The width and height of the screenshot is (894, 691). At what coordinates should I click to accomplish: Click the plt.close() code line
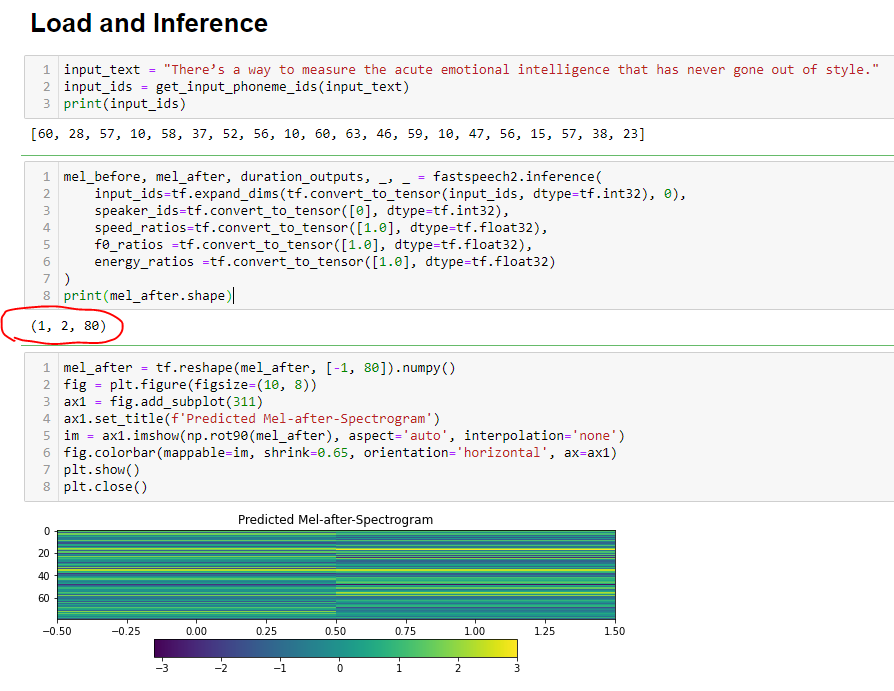[x=105, y=487]
